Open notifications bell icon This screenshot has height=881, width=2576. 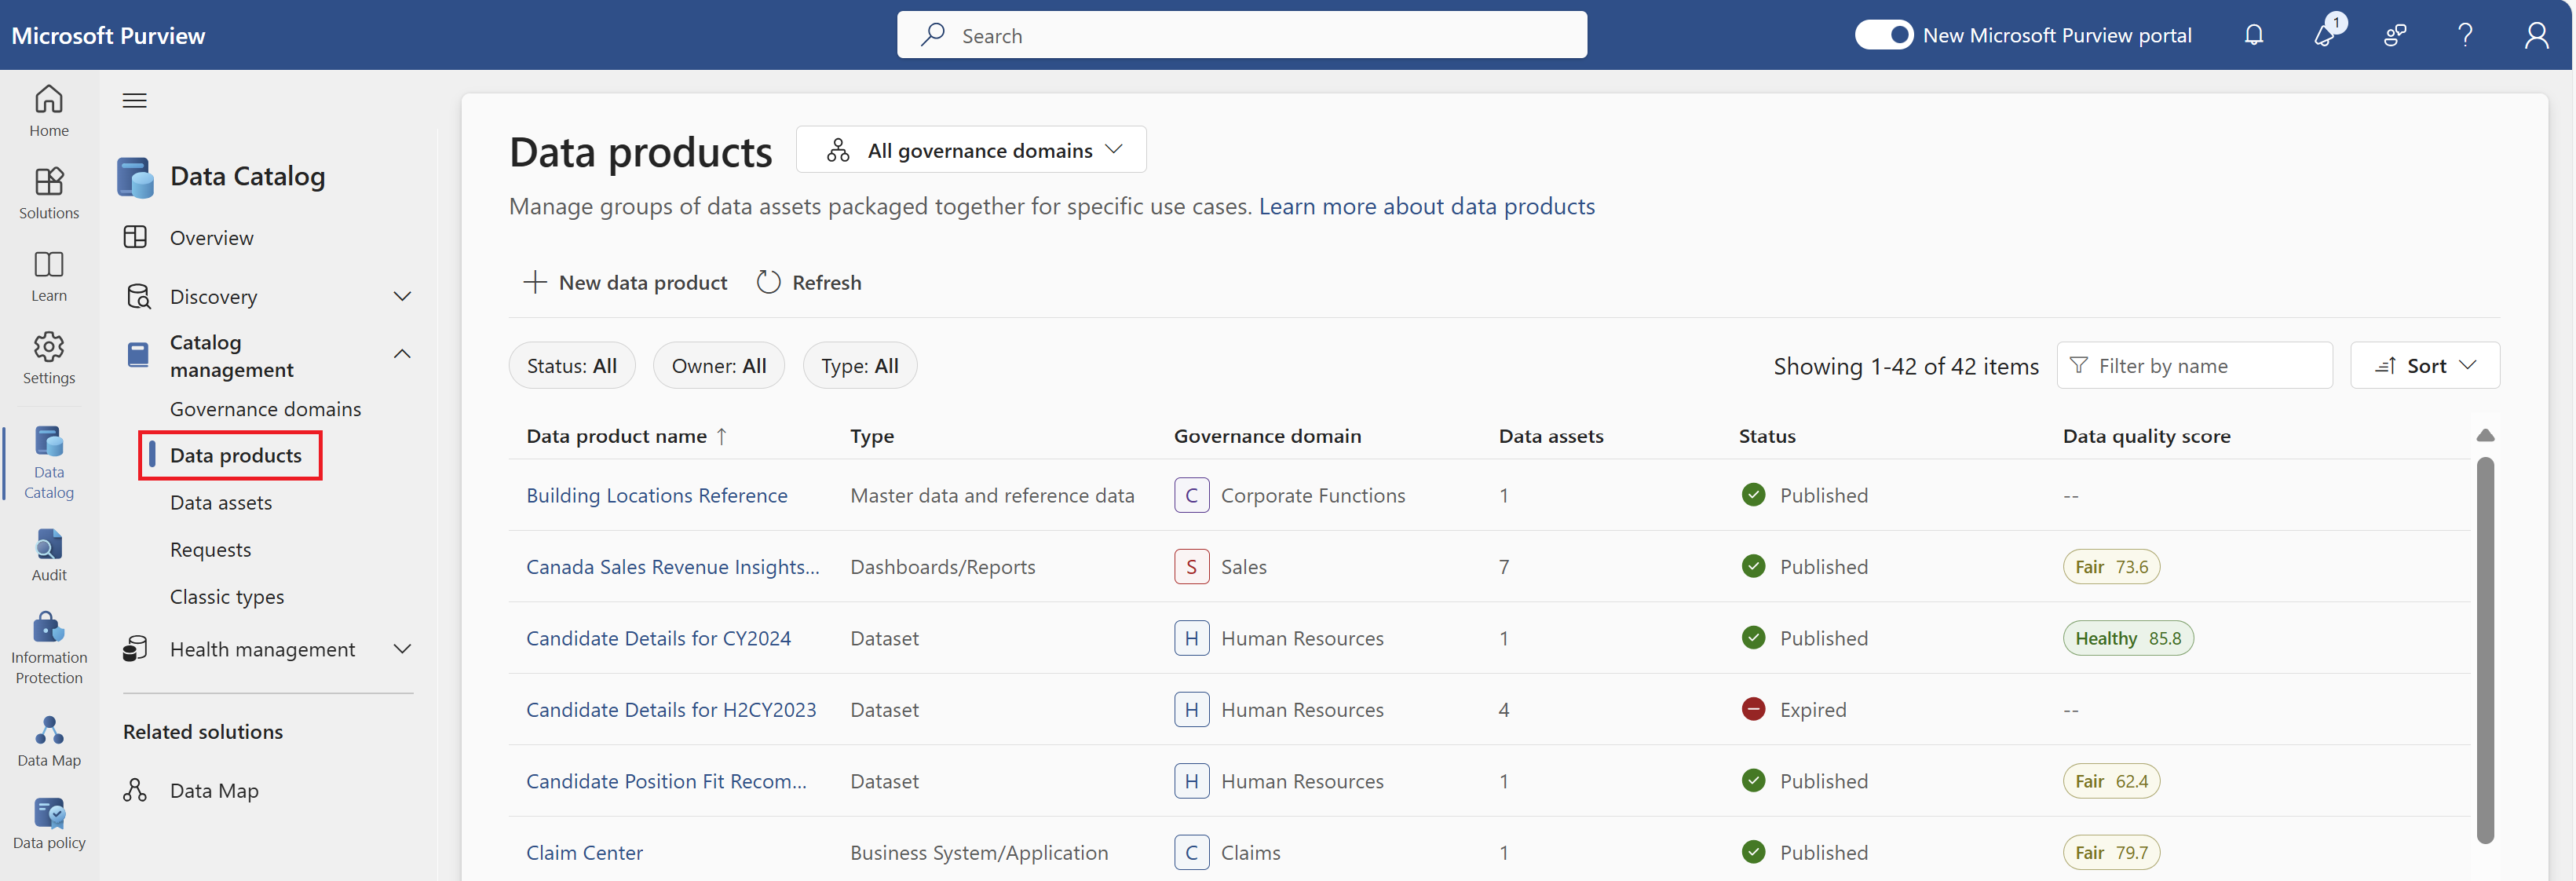tap(2253, 35)
